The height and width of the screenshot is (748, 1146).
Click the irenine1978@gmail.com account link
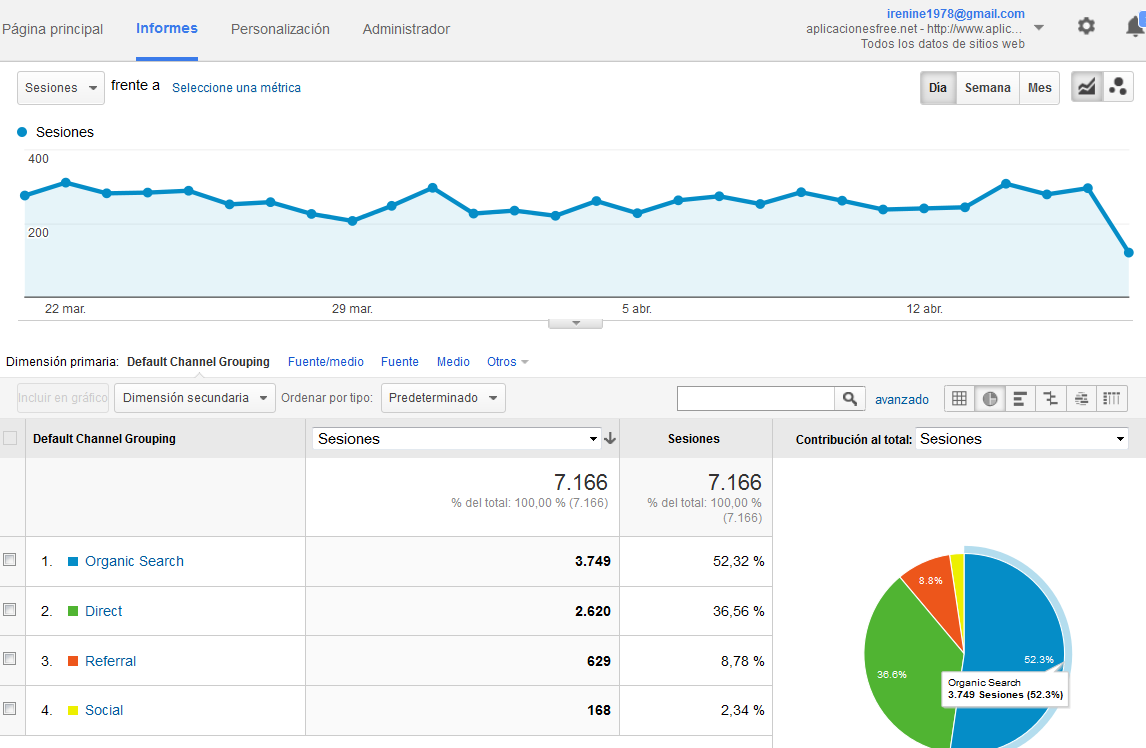click(x=955, y=14)
